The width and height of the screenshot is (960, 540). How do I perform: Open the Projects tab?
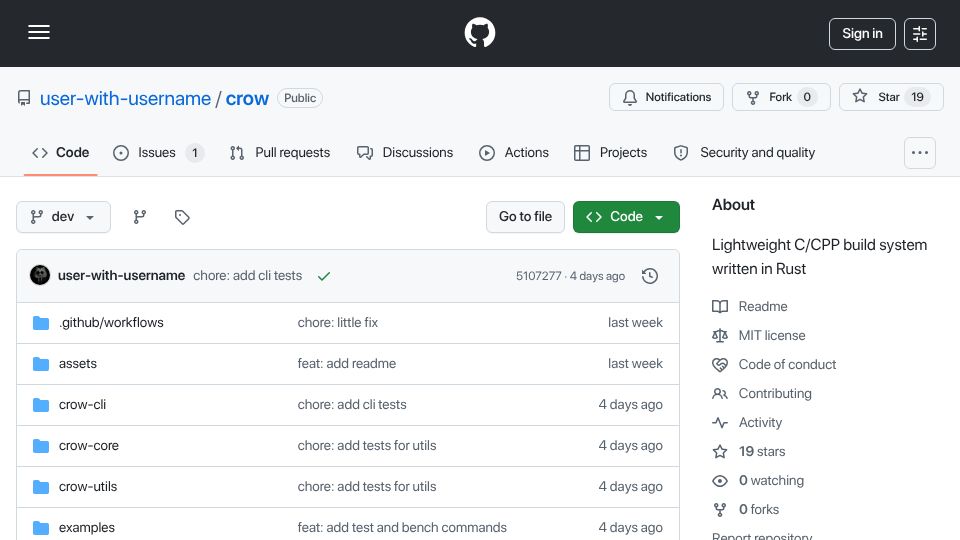(x=610, y=152)
